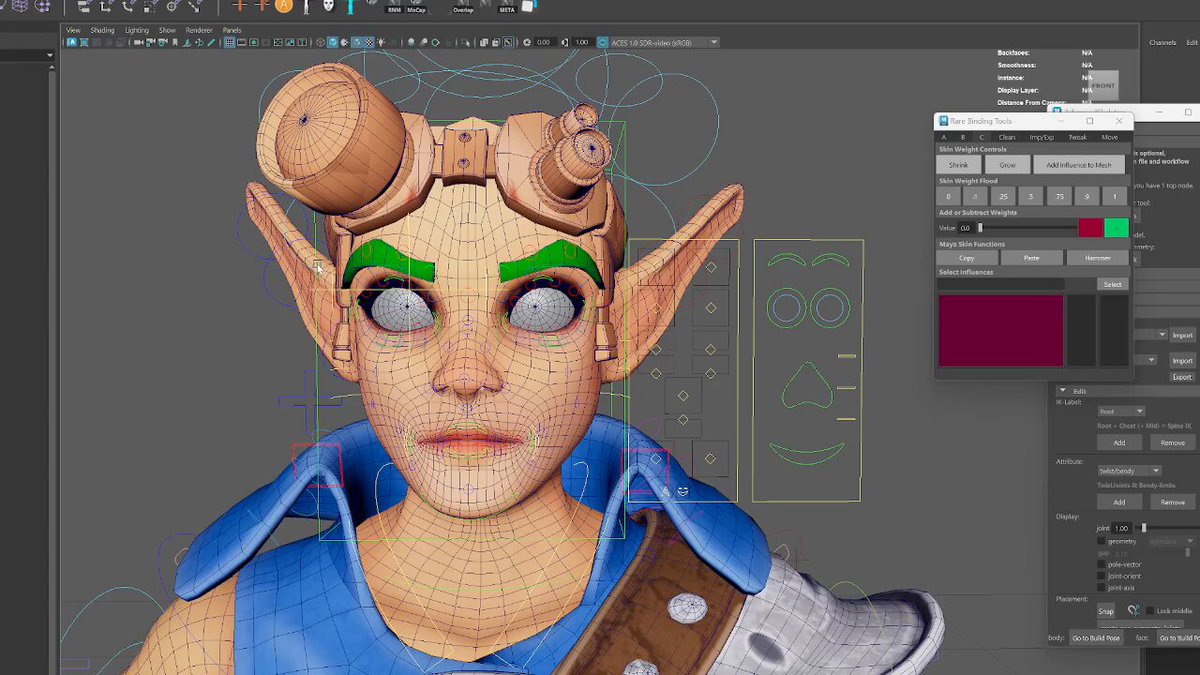Click the Select Influences text field
Viewport: 1200px width, 675px height.
coord(1001,285)
